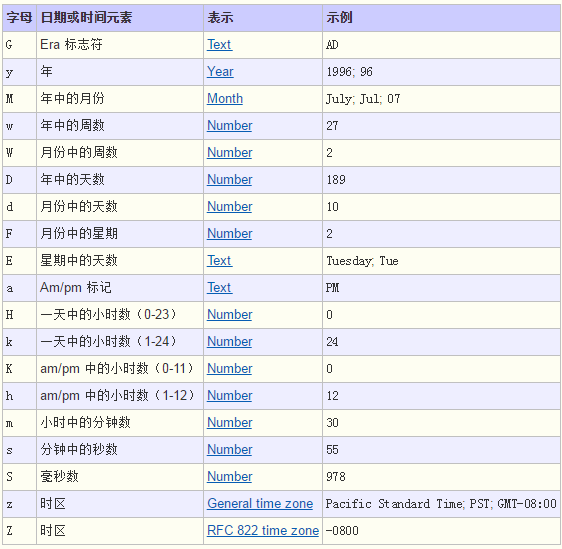Screen dimensions: 562x549
Task: Select the uppercase D letter cell
Action: click(19, 180)
